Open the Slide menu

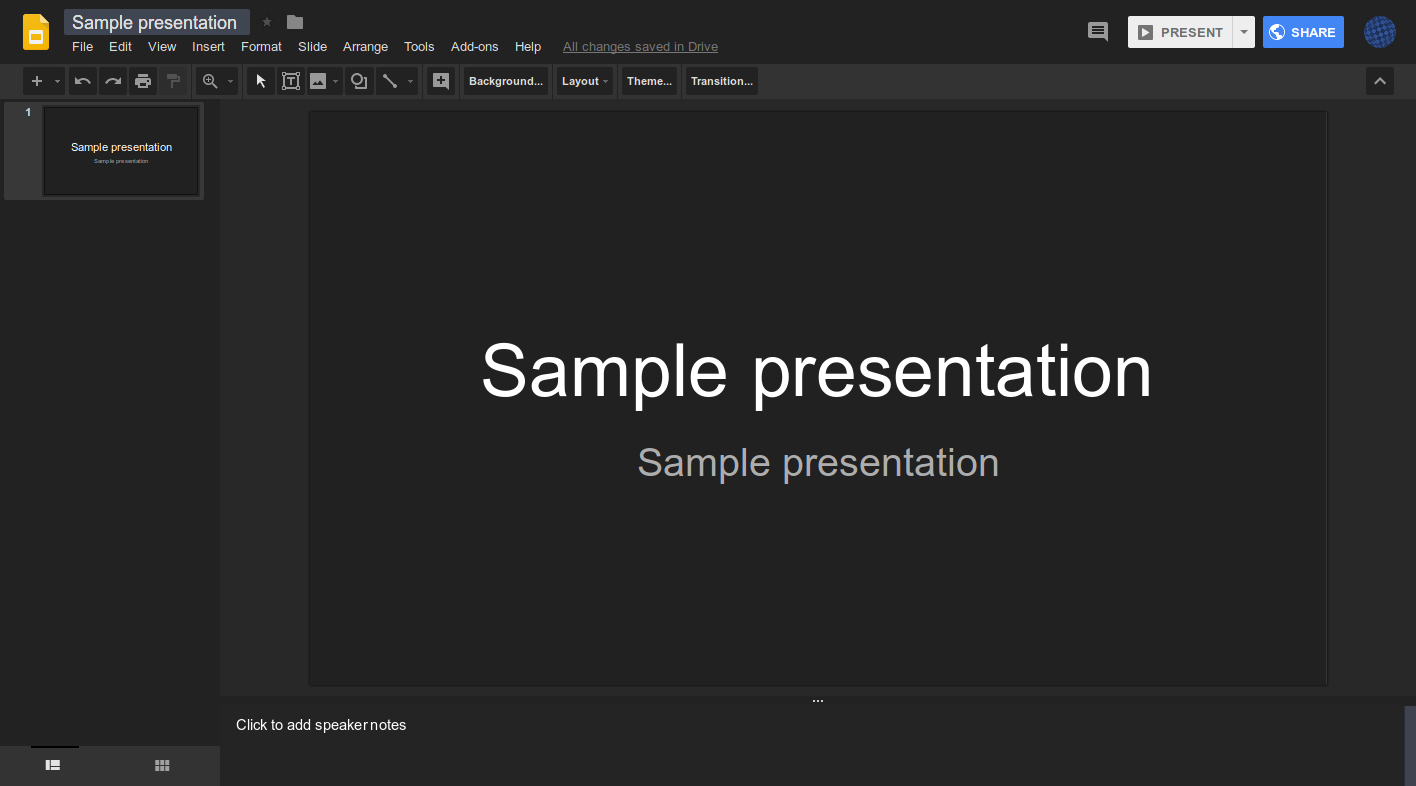[312, 46]
